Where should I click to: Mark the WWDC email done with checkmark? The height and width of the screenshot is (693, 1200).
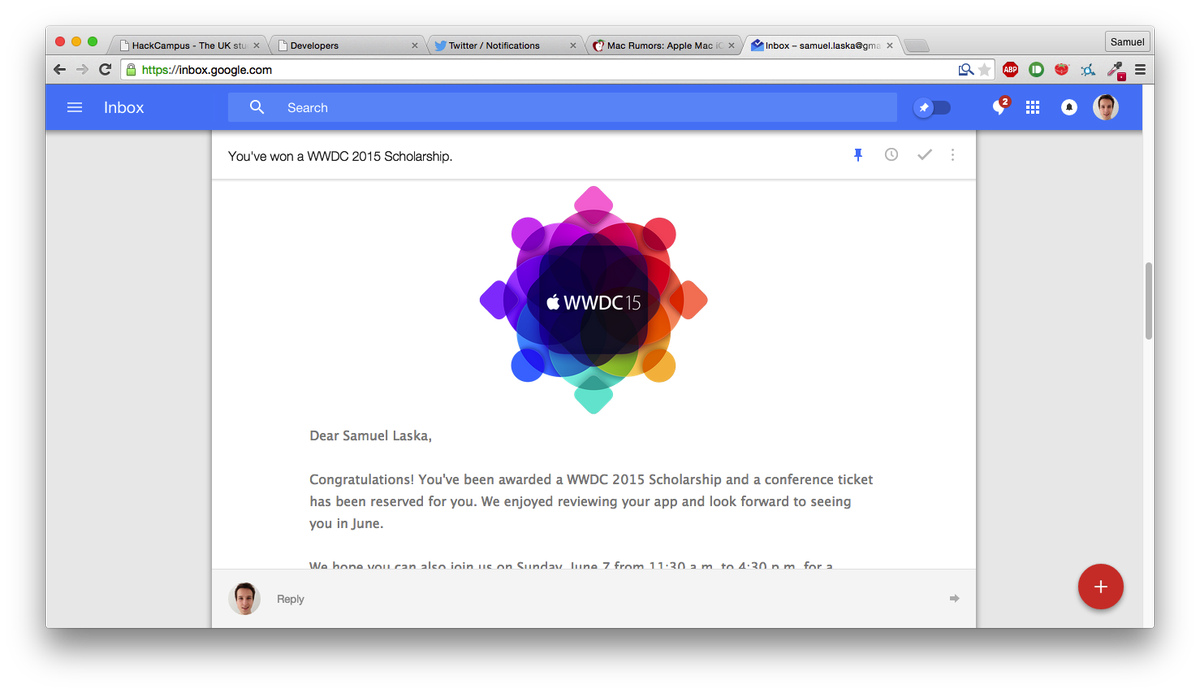(x=924, y=155)
